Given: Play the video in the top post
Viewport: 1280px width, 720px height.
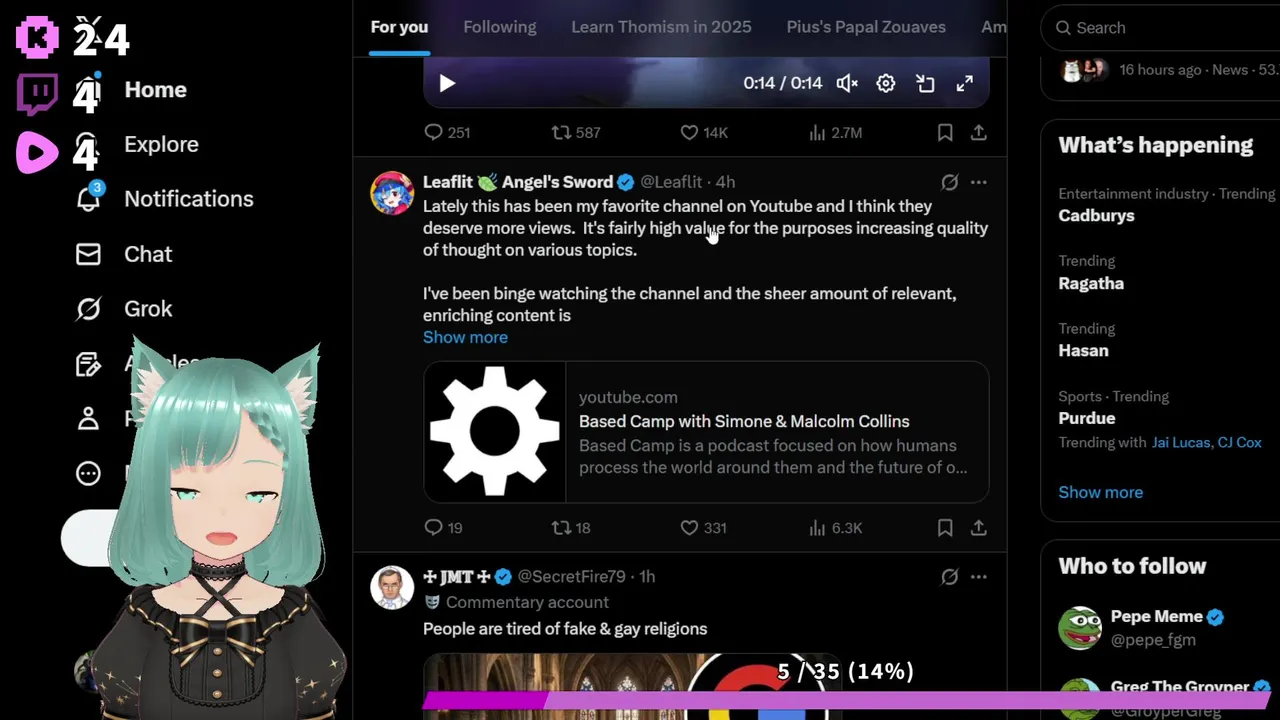Looking at the screenshot, I should [447, 83].
